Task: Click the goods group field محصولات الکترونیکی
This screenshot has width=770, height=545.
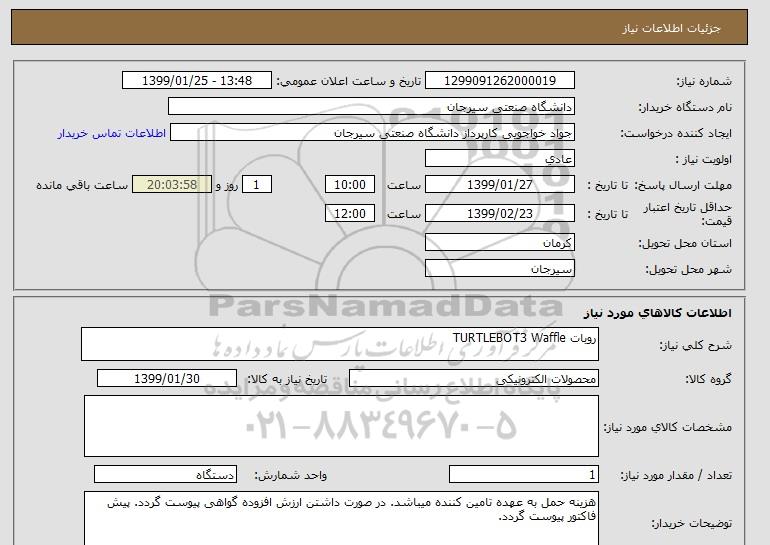Action: click(473, 379)
